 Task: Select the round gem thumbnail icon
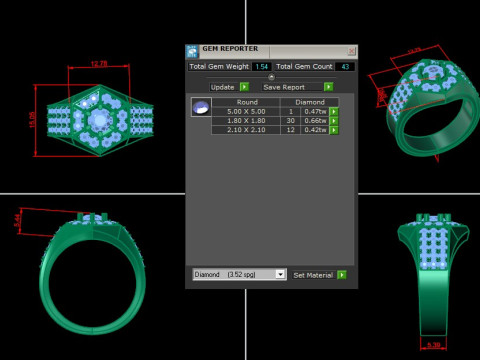[x=201, y=107]
